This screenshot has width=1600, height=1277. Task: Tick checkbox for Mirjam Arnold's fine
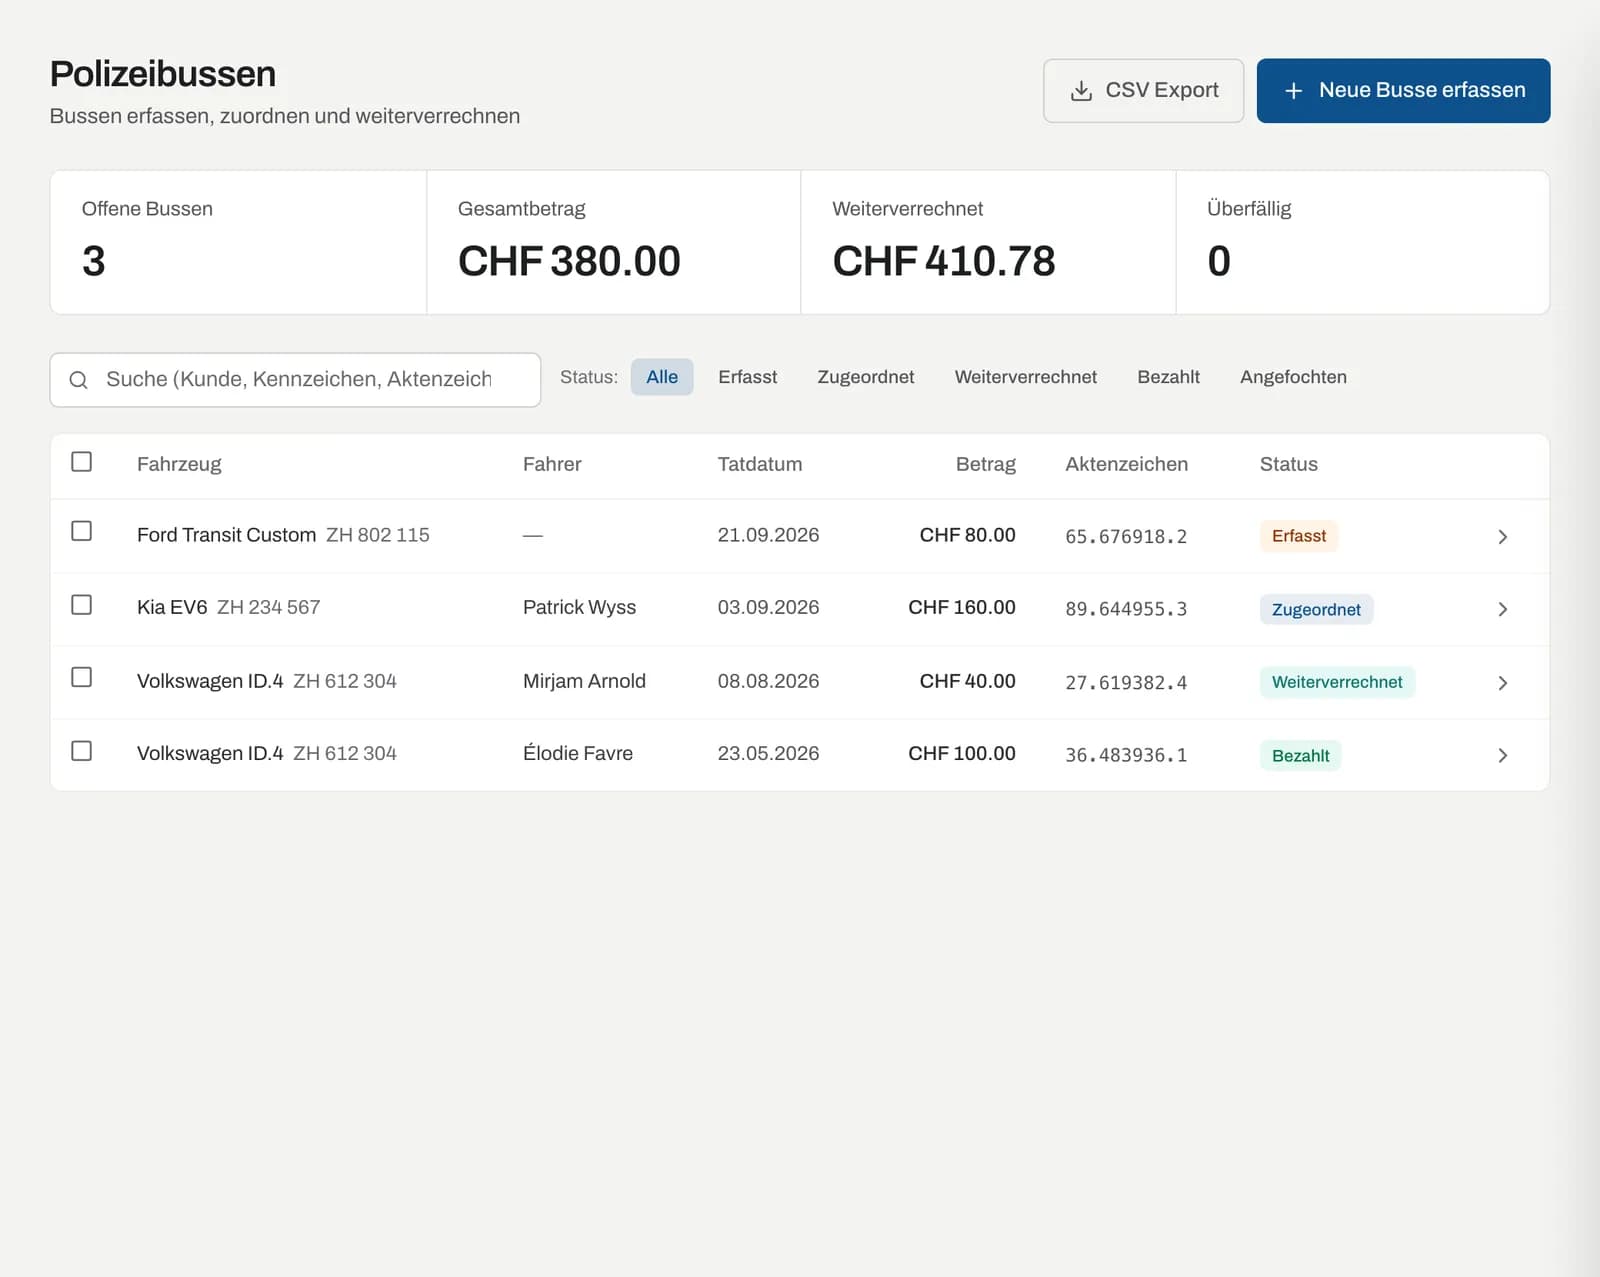(x=82, y=677)
